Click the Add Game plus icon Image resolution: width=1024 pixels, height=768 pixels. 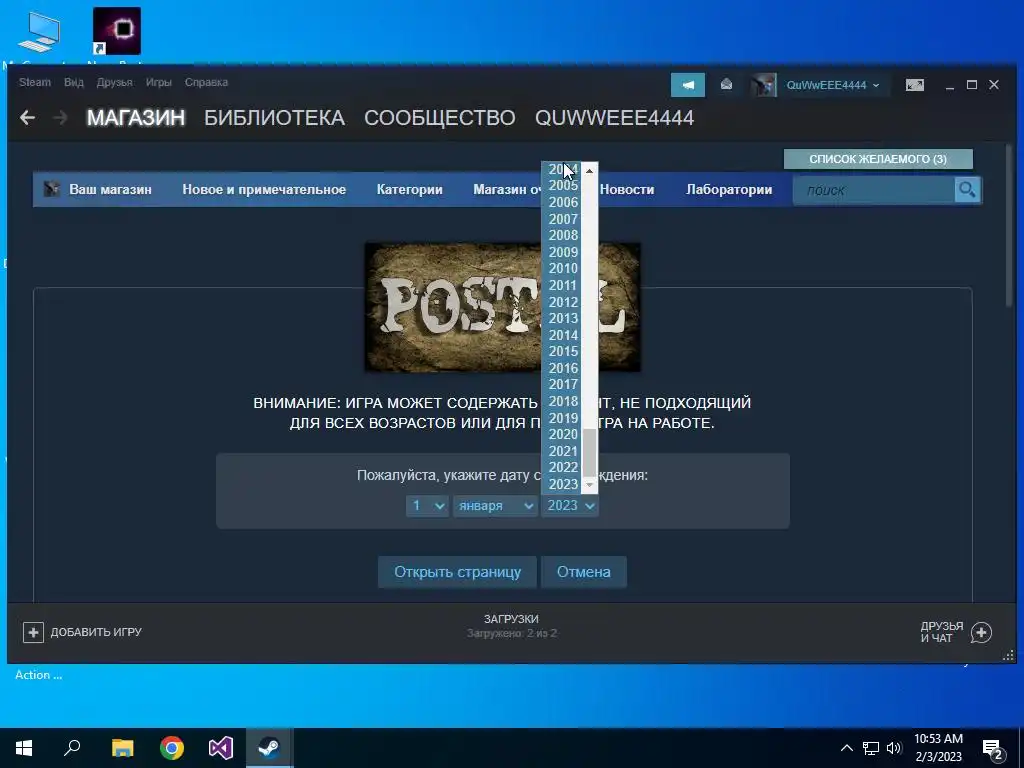click(33, 632)
